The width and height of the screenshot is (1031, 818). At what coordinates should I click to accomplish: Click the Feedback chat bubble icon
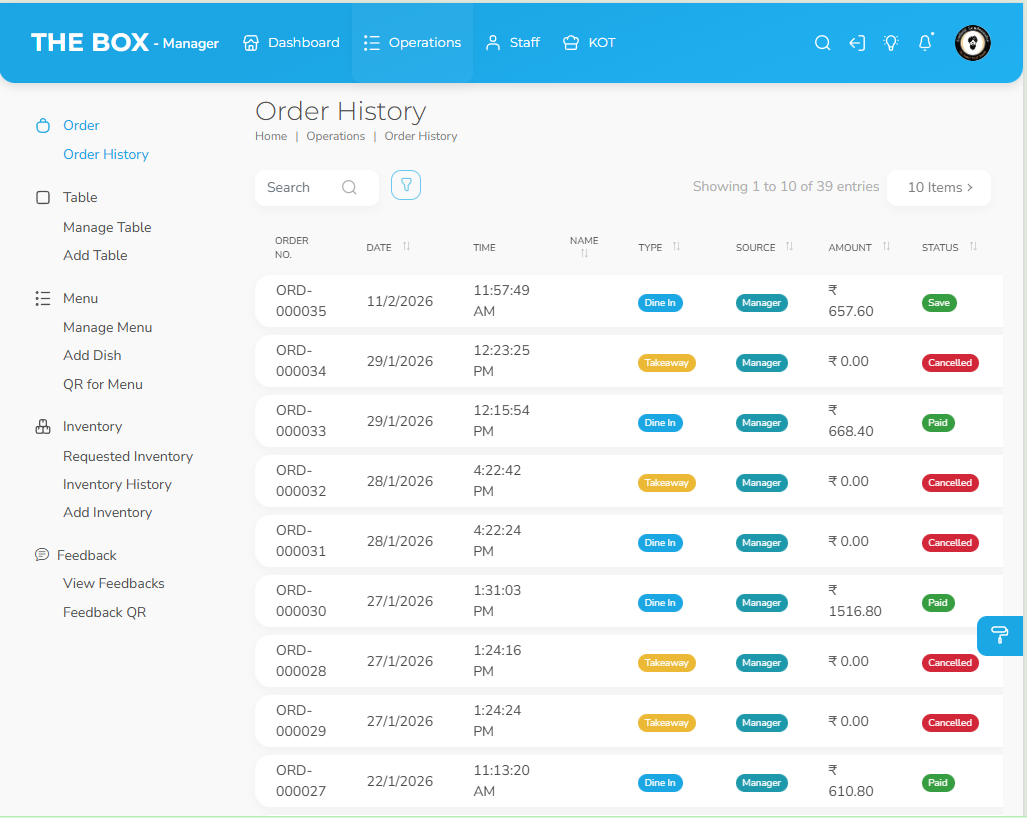point(42,555)
